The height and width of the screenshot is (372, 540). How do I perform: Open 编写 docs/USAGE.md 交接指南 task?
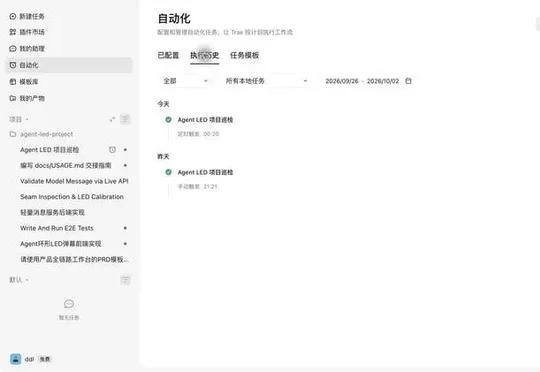[x=66, y=165]
